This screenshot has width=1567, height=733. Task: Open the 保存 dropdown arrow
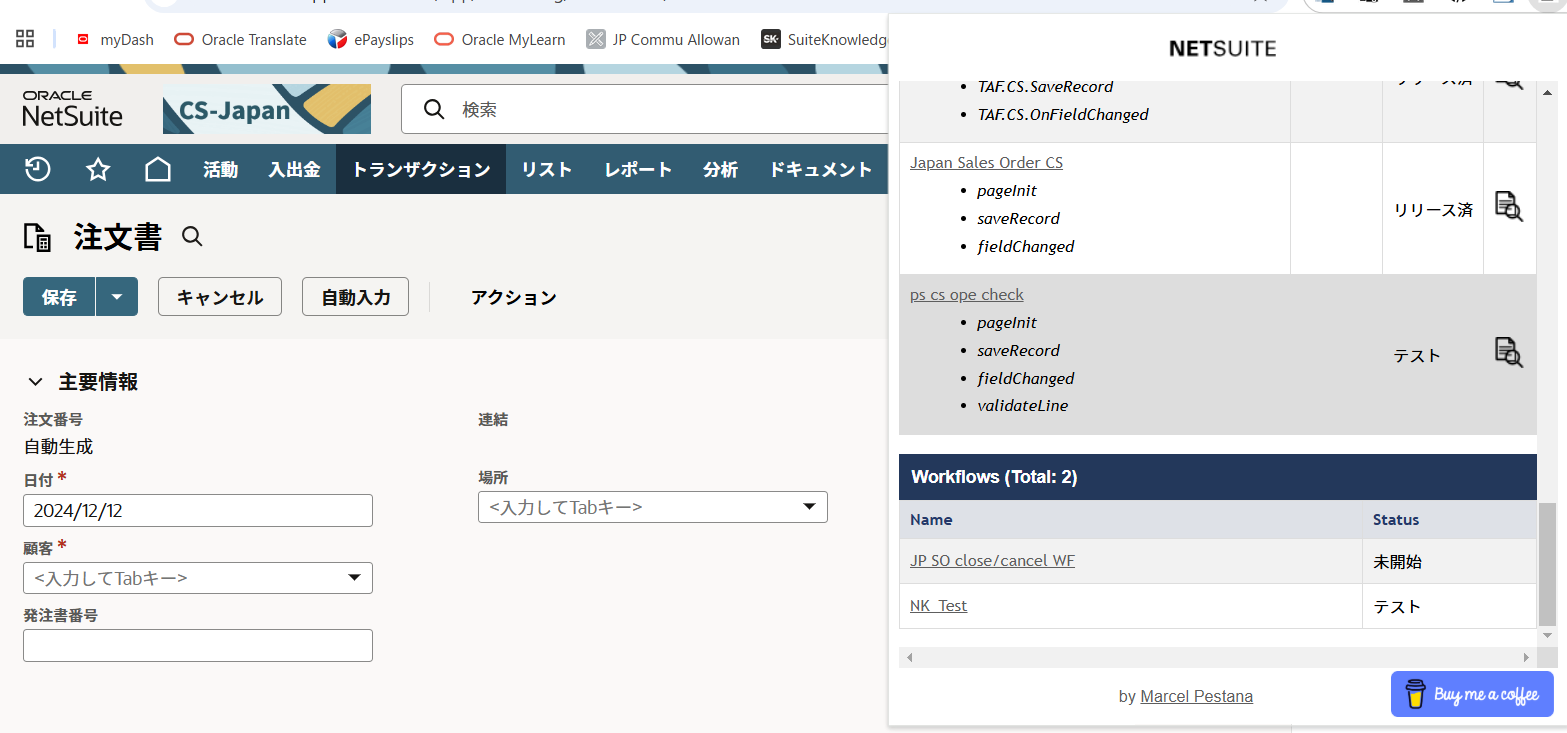click(x=117, y=297)
